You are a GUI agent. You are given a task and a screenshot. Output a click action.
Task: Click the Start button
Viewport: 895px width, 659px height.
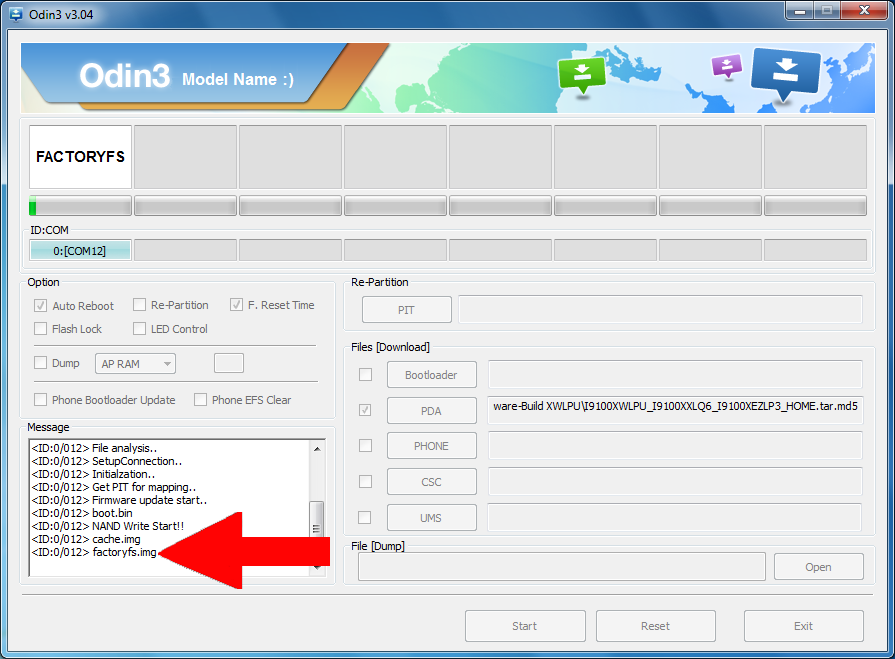pyautogui.click(x=525, y=626)
